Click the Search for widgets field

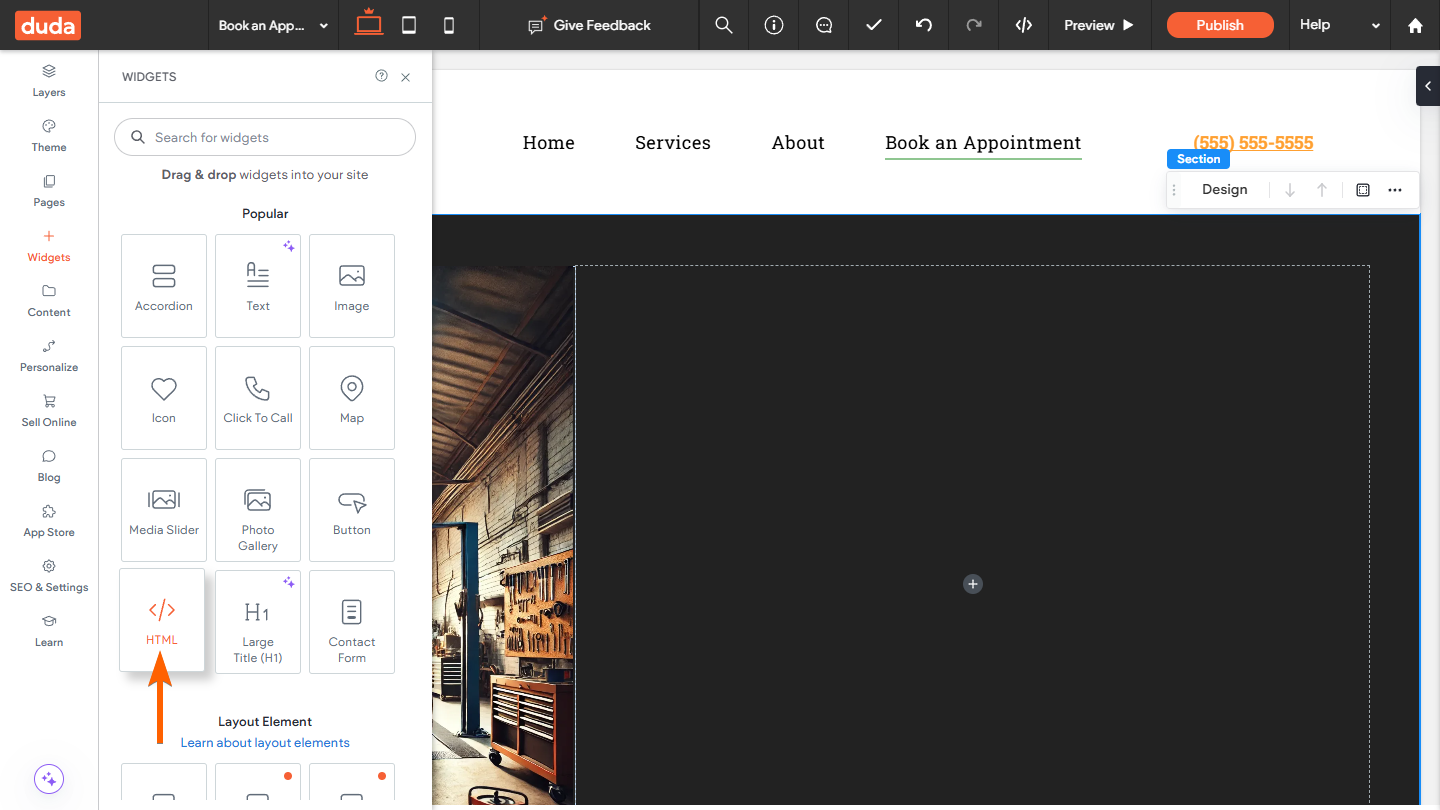265,137
